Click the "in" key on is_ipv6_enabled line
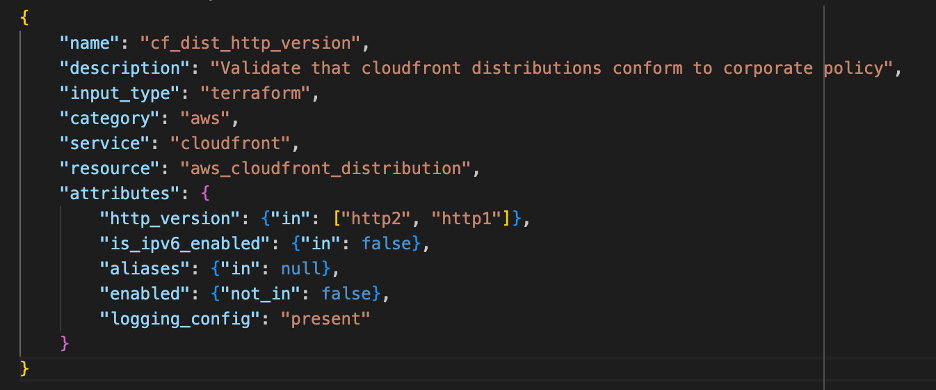Image resolution: width=936 pixels, height=390 pixels. [321, 244]
